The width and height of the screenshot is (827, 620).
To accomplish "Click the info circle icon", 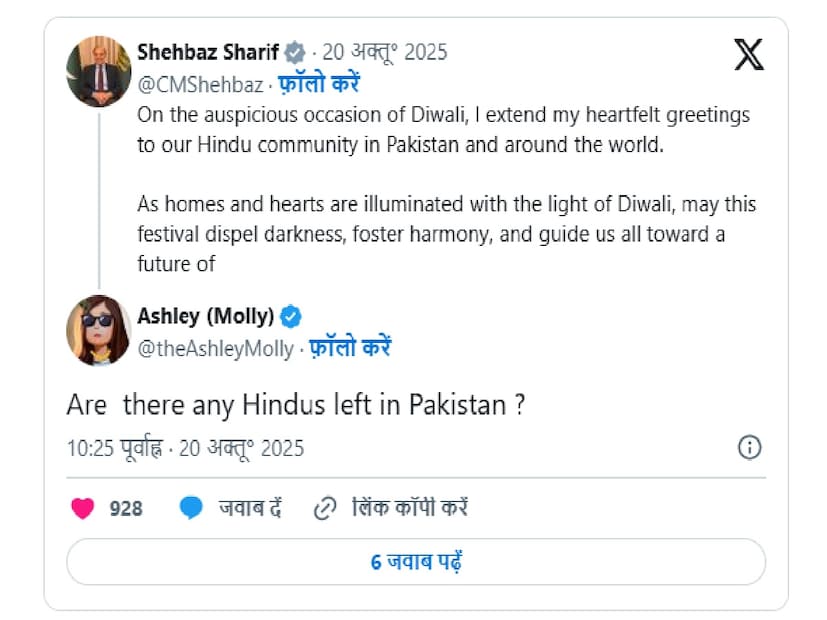I will (750, 447).
